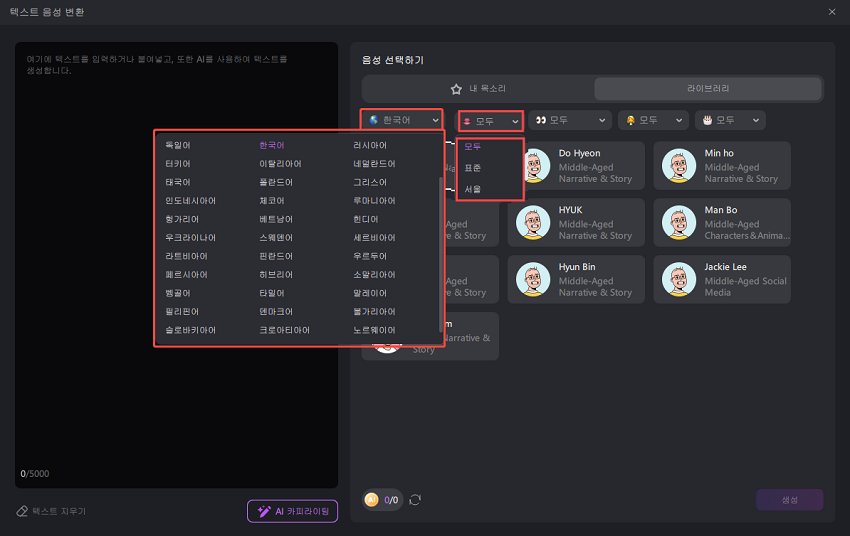Select 소말리아어 in the list
This screenshot has height=536, width=850.
[x=375, y=275]
